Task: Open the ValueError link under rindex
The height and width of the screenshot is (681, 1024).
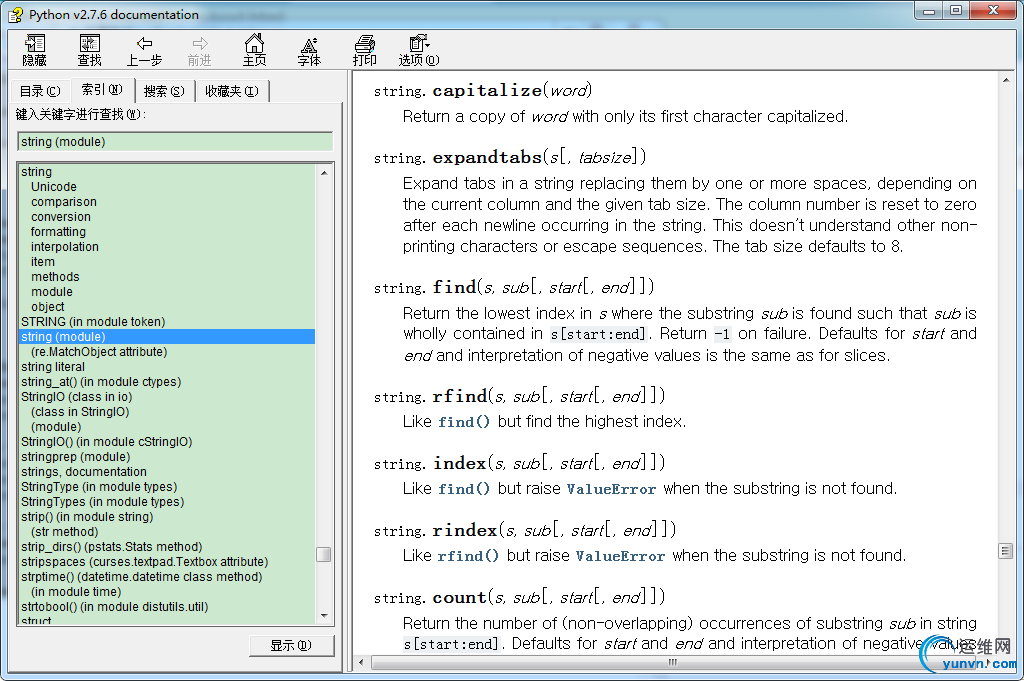Action: click(620, 556)
